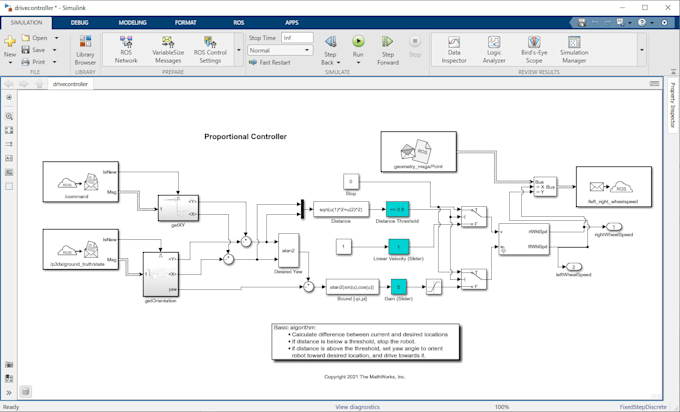Click the Zoom tool in canvas palette
This screenshot has height=412, width=680.
tap(9, 116)
